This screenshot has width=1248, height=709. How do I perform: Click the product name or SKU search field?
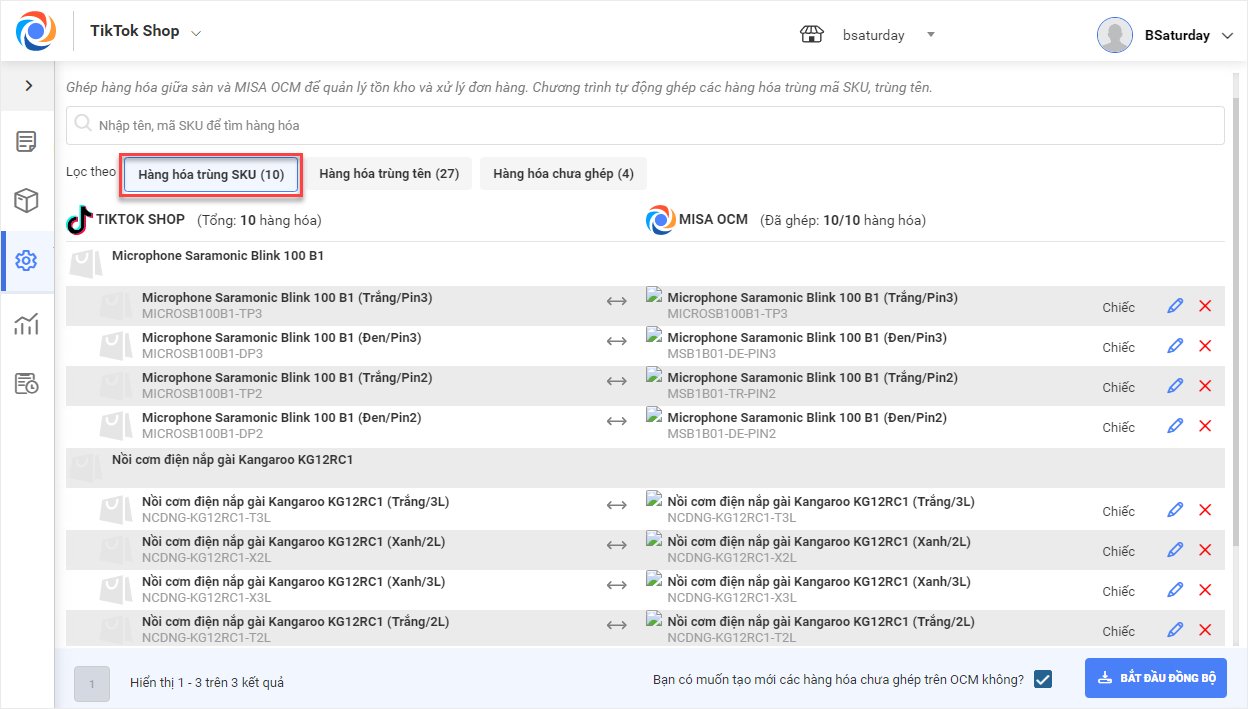[645, 125]
